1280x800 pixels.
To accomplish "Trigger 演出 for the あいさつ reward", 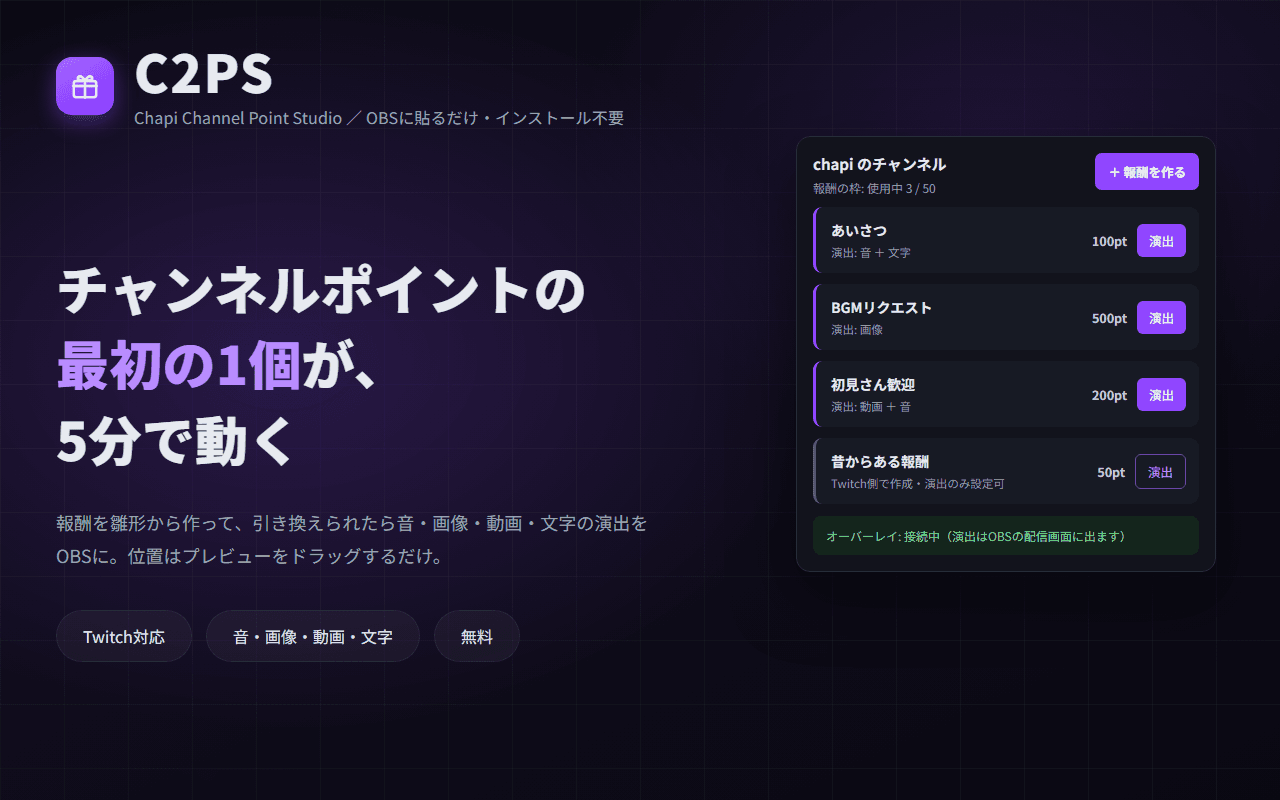I will point(1161,241).
